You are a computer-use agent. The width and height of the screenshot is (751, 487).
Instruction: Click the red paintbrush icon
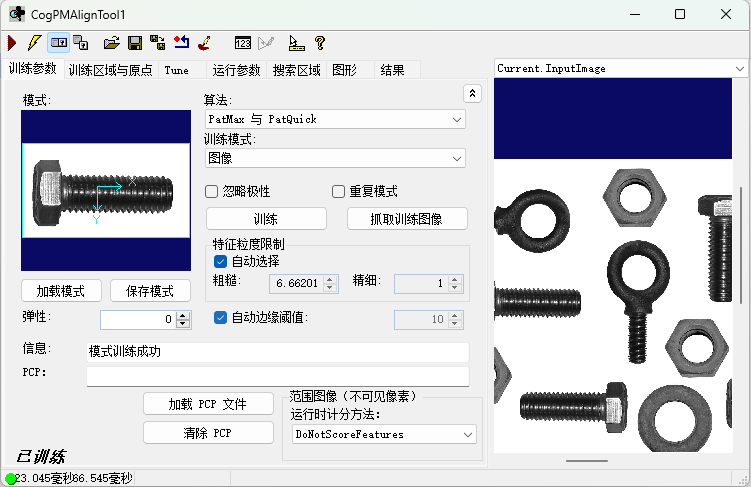[x=205, y=43]
